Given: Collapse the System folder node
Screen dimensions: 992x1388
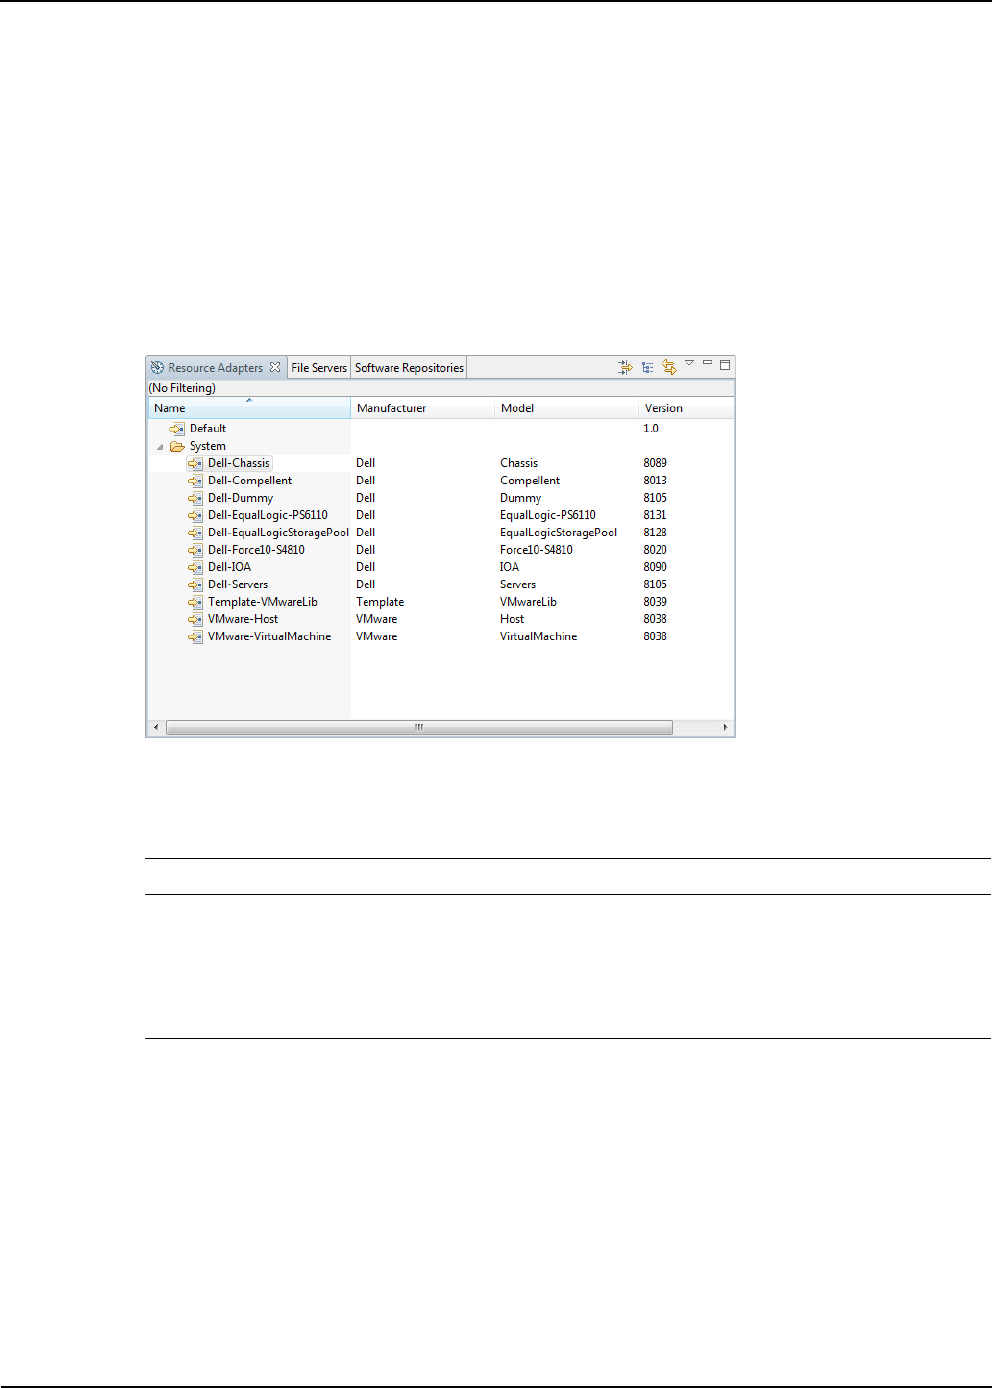Looking at the screenshot, I should [x=160, y=446].
